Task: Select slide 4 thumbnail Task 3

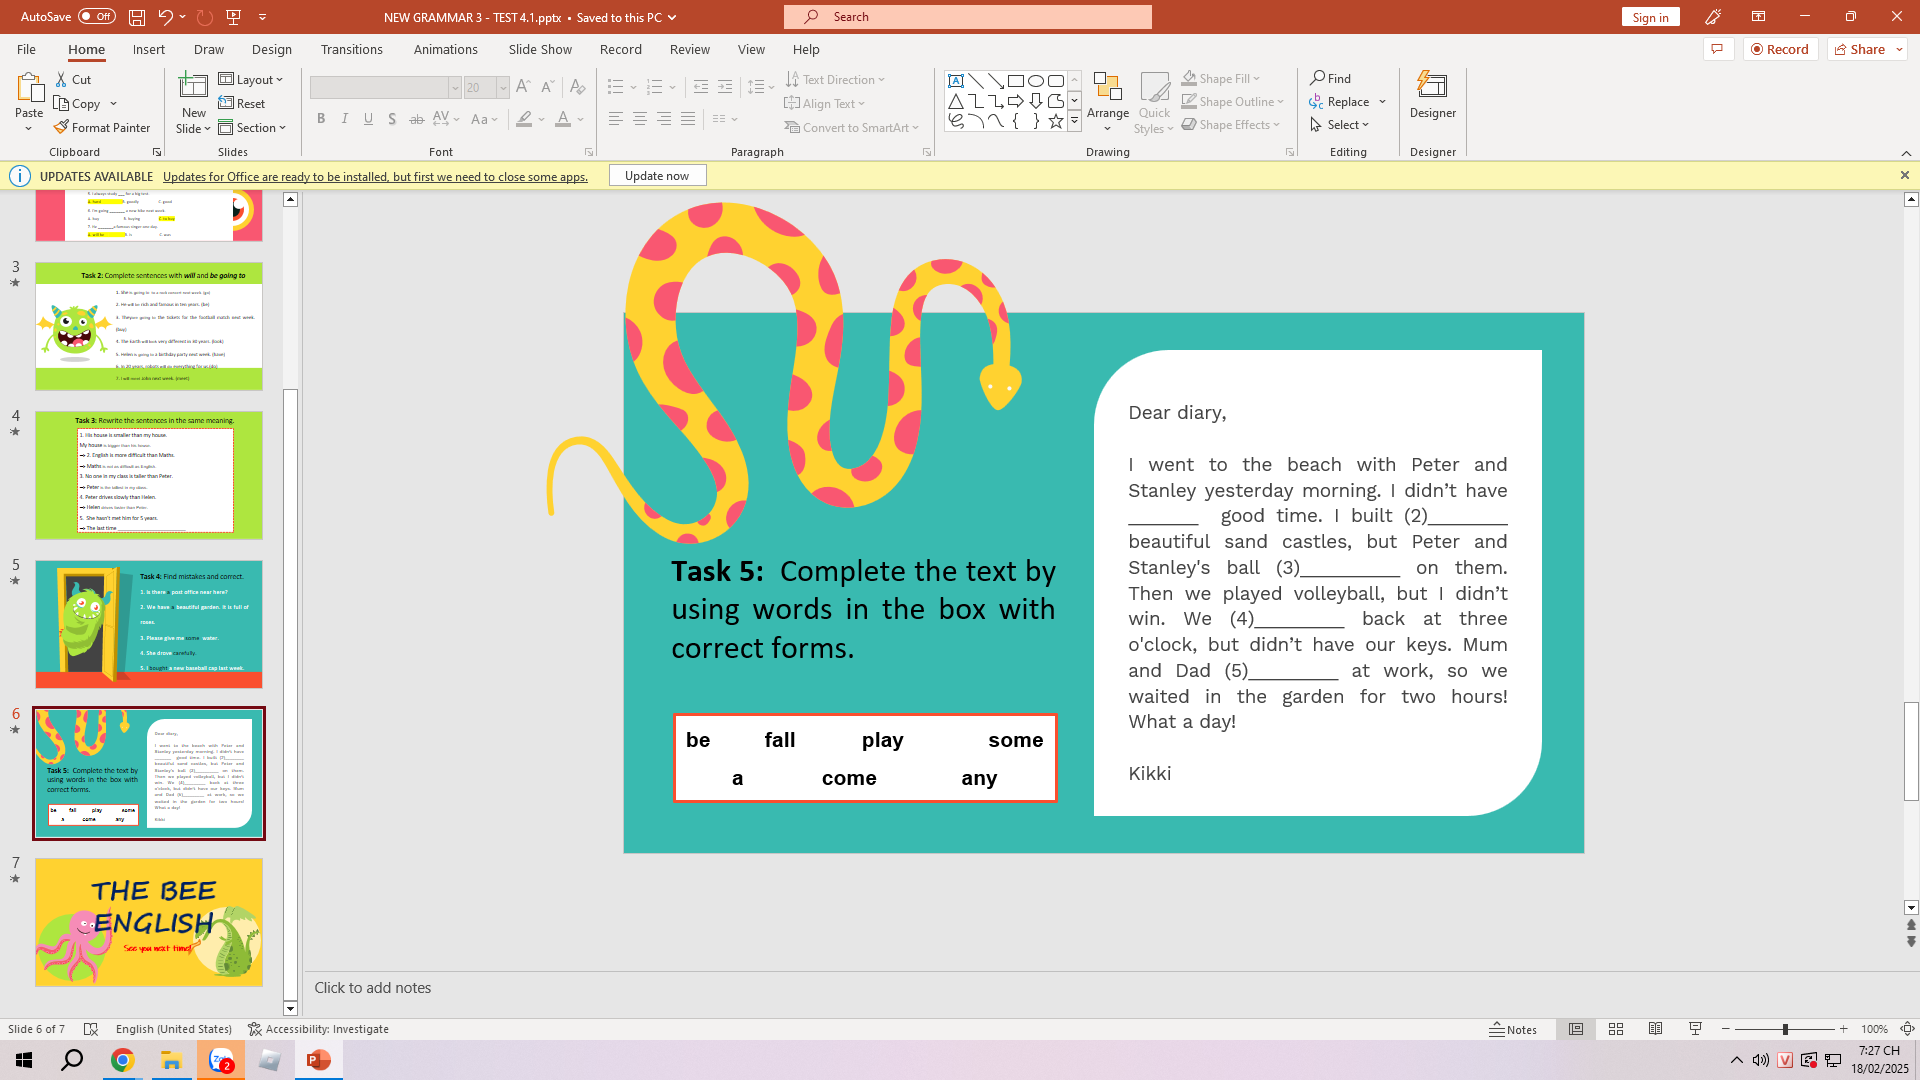Action: [x=149, y=475]
